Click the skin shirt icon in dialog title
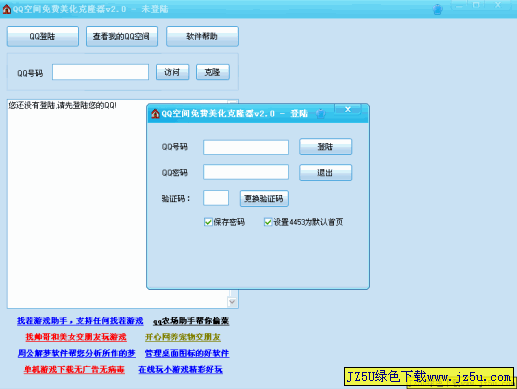The image size is (517, 389). (x=321, y=114)
